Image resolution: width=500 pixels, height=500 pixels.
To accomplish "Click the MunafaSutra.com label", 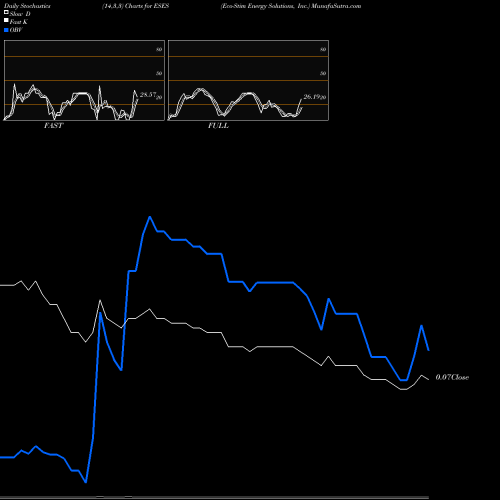I will (x=336, y=6).
